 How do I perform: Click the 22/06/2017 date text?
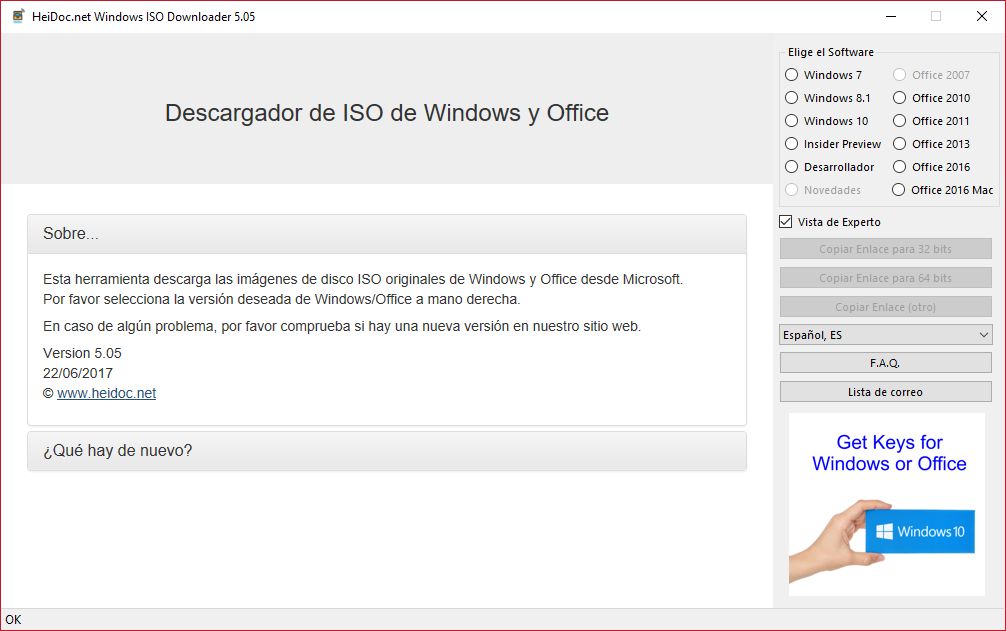coord(78,373)
